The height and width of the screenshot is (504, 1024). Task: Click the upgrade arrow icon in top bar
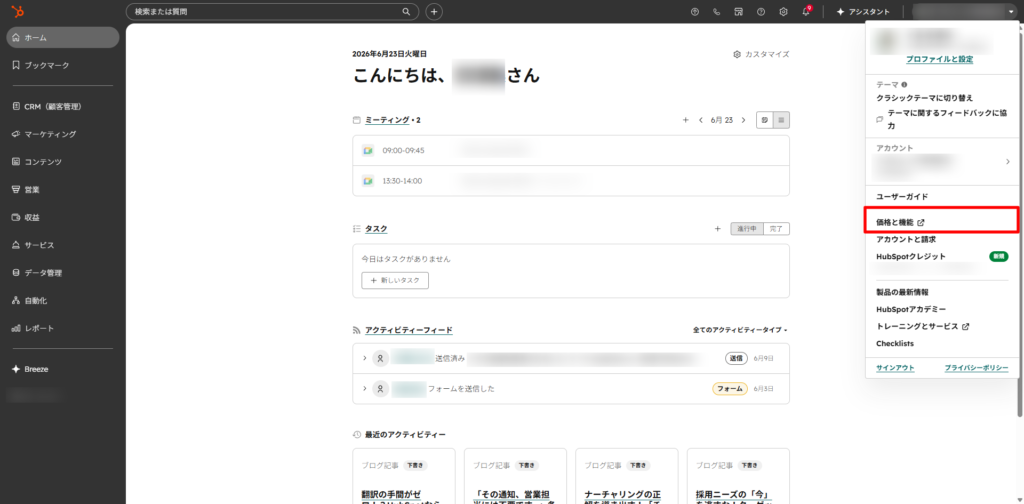pyautogui.click(x=694, y=12)
